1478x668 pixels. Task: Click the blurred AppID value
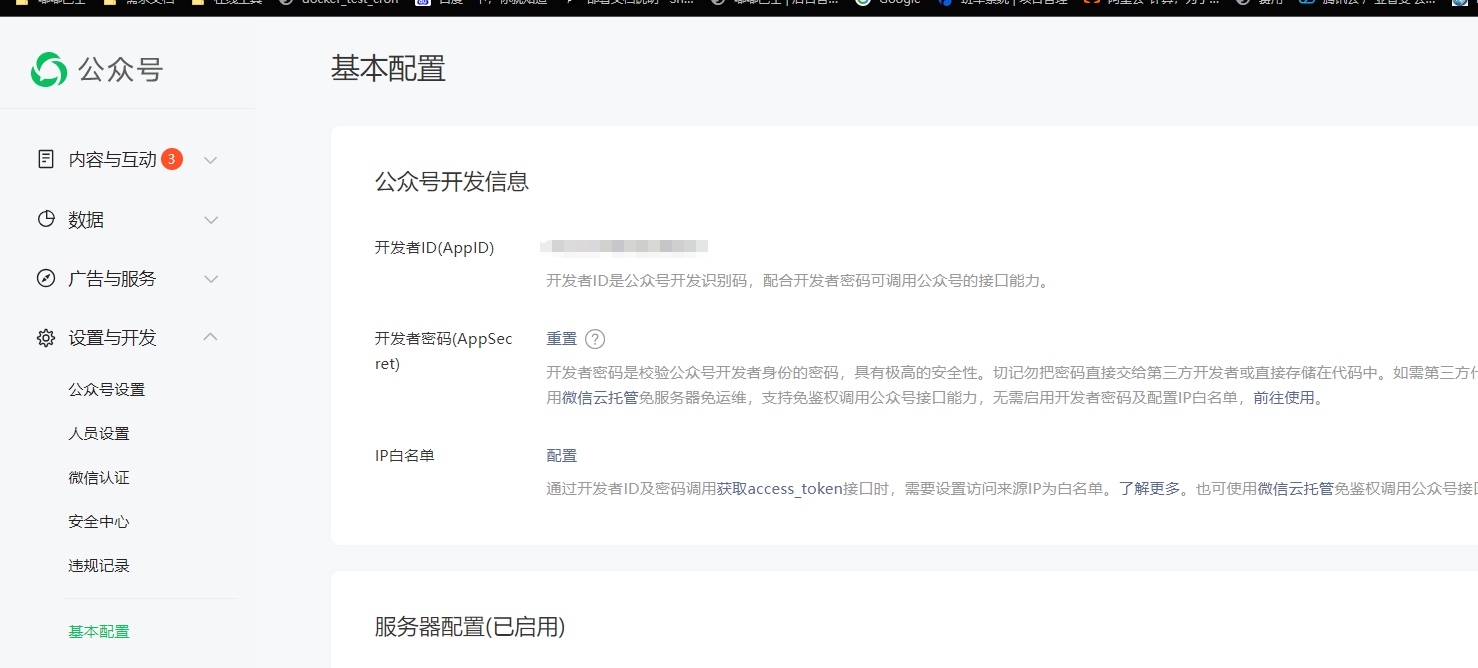pyautogui.click(x=624, y=246)
